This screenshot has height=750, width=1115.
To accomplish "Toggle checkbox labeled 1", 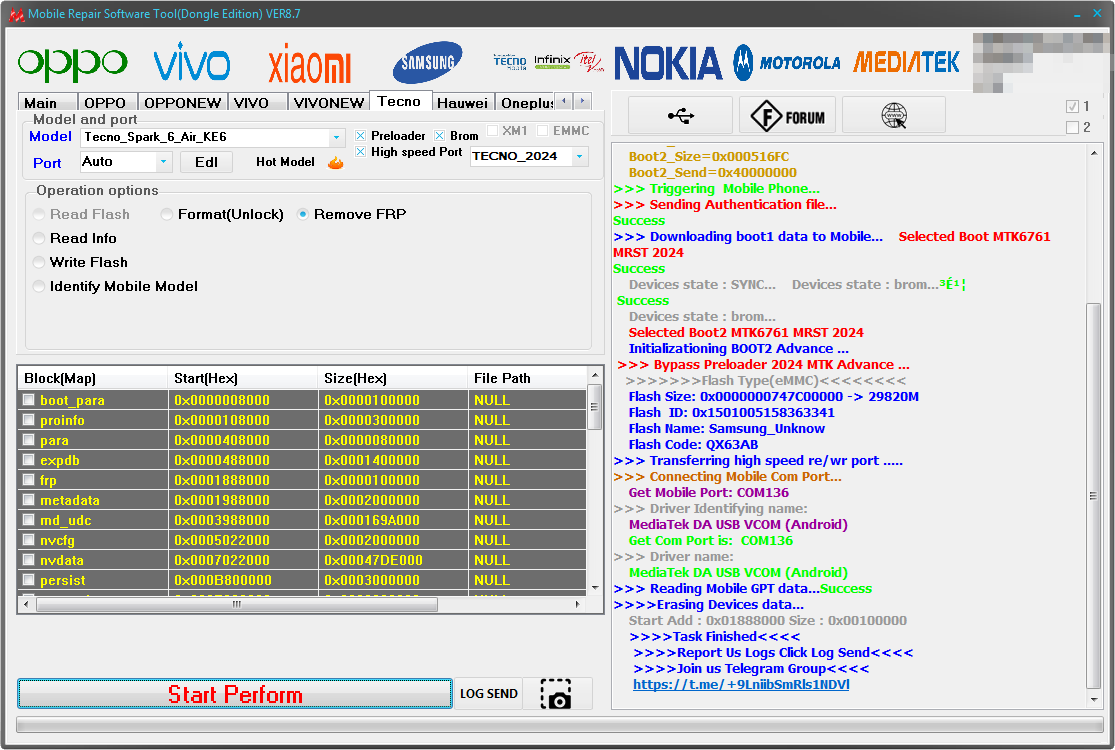I will 1072,107.
